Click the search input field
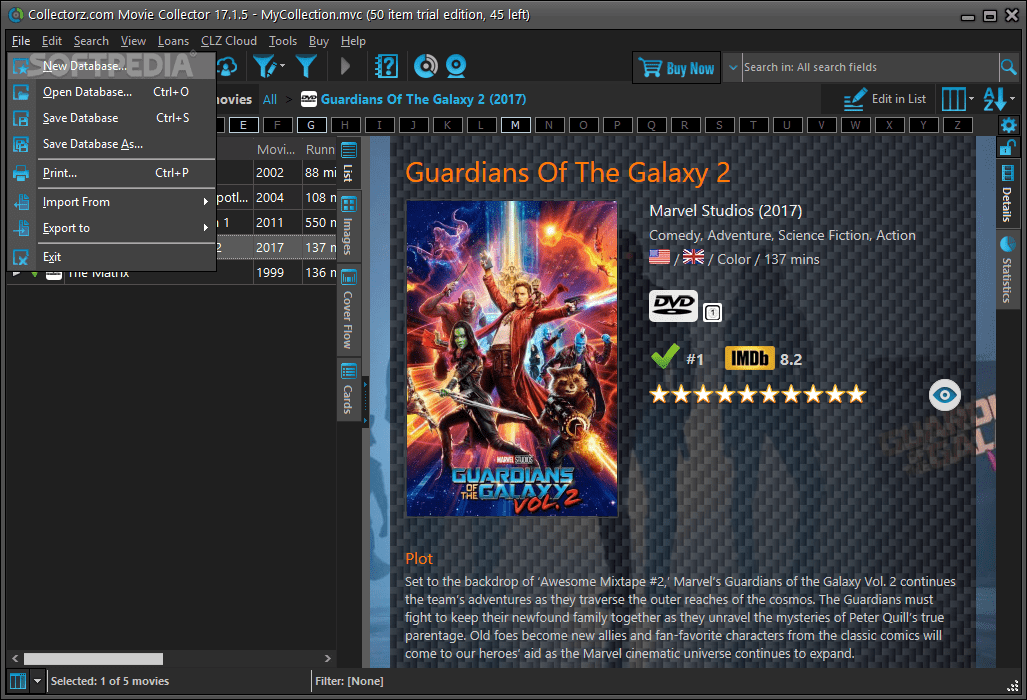1027x700 pixels. pos(870,67)
